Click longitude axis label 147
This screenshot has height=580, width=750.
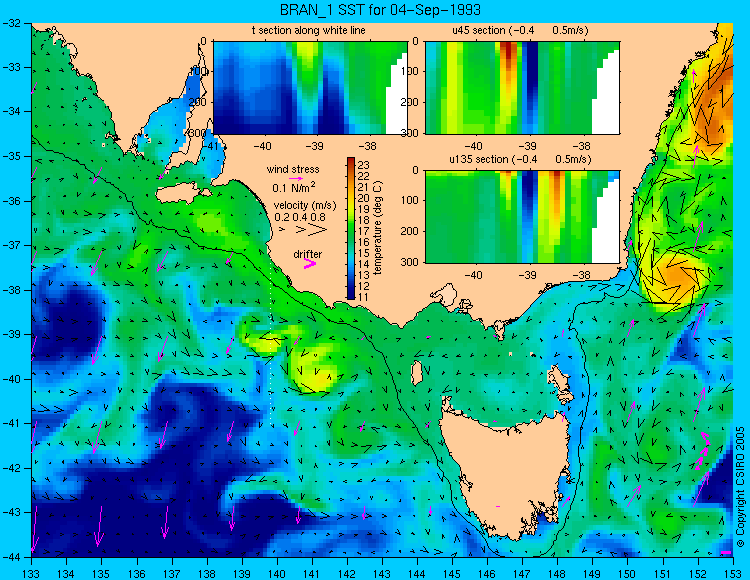pos(522,574)
